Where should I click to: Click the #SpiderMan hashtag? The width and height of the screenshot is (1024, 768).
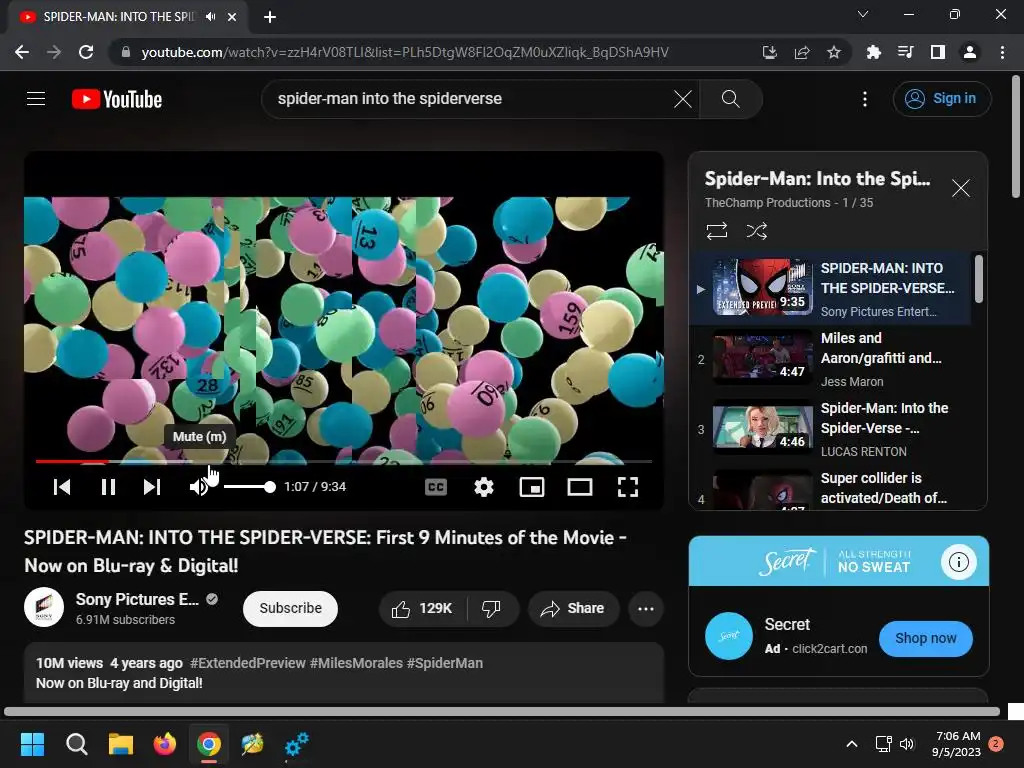point(445,663)
